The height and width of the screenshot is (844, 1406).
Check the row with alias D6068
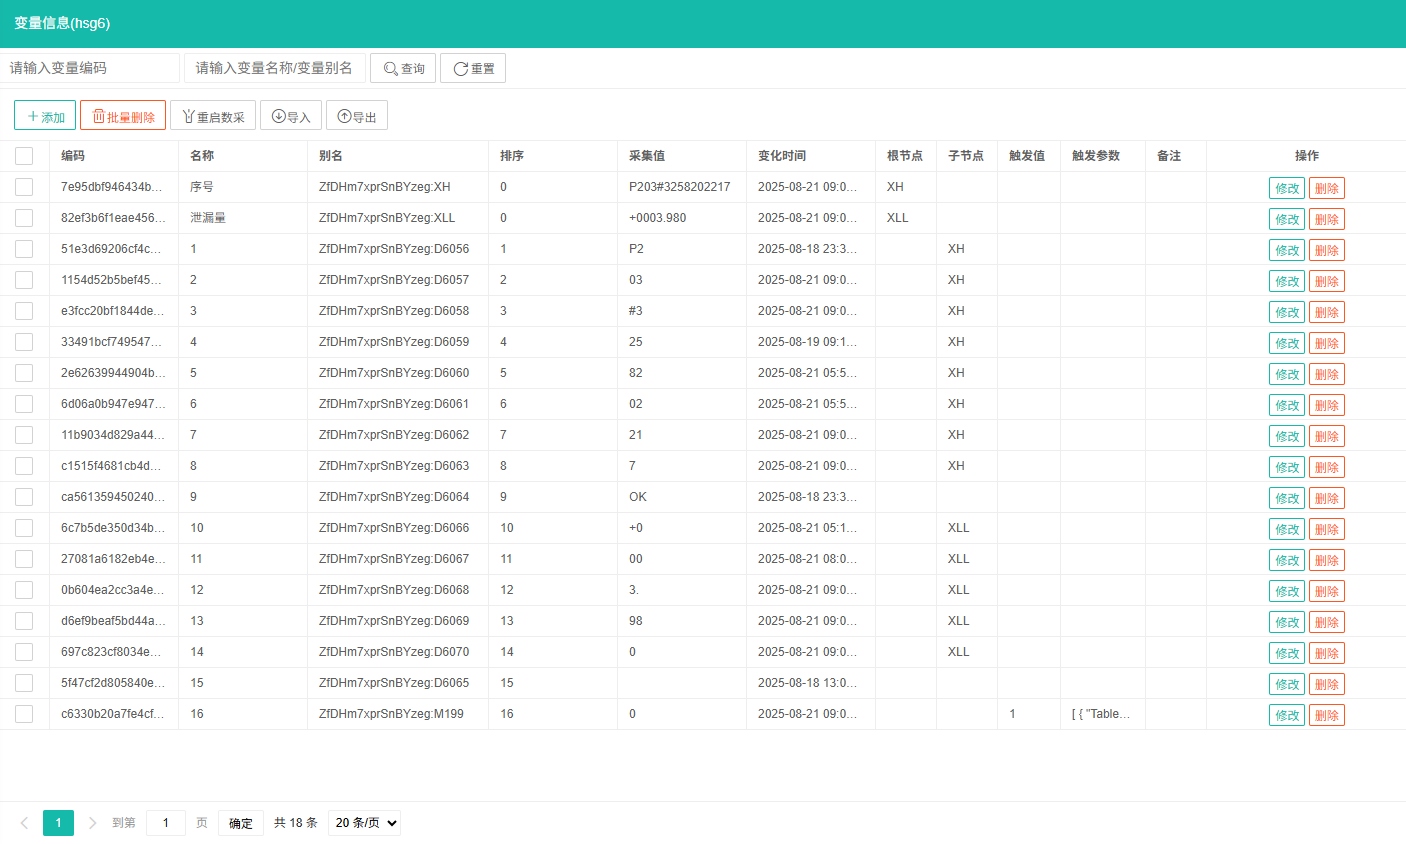pyautogui.click(x=24, y=590)
